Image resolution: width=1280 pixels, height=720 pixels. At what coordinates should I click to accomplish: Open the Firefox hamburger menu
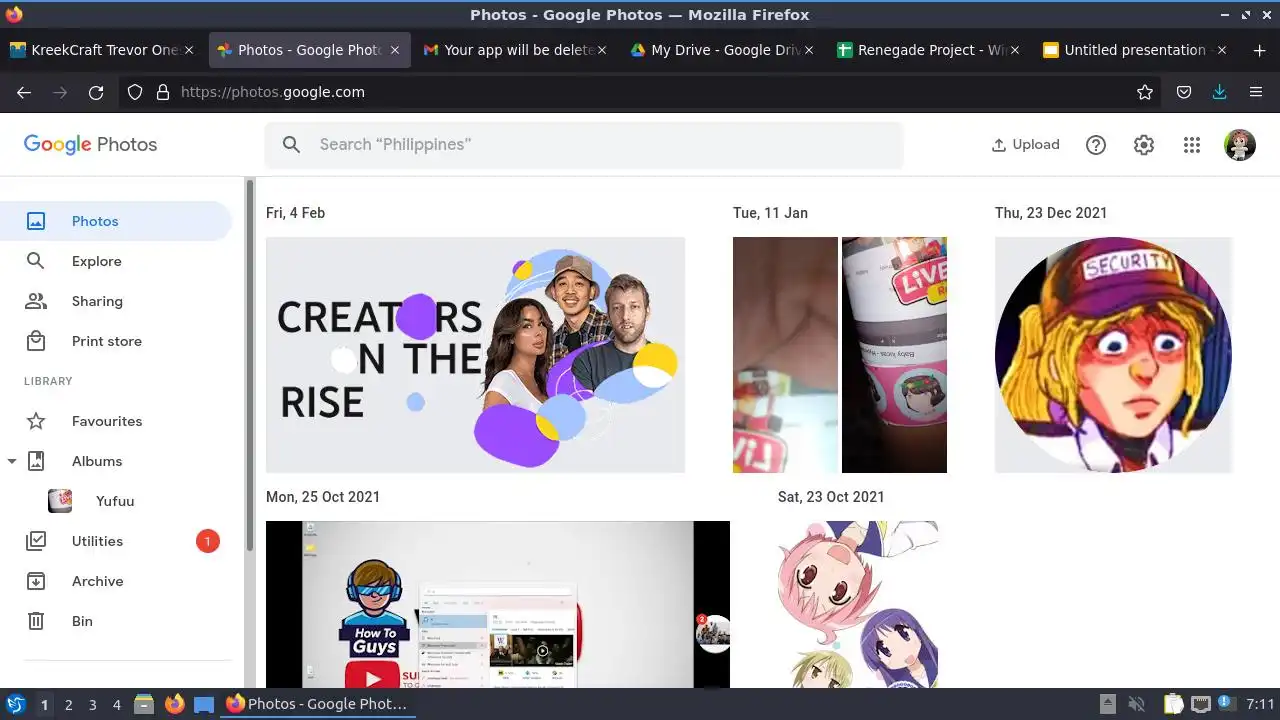point(1256,92)
